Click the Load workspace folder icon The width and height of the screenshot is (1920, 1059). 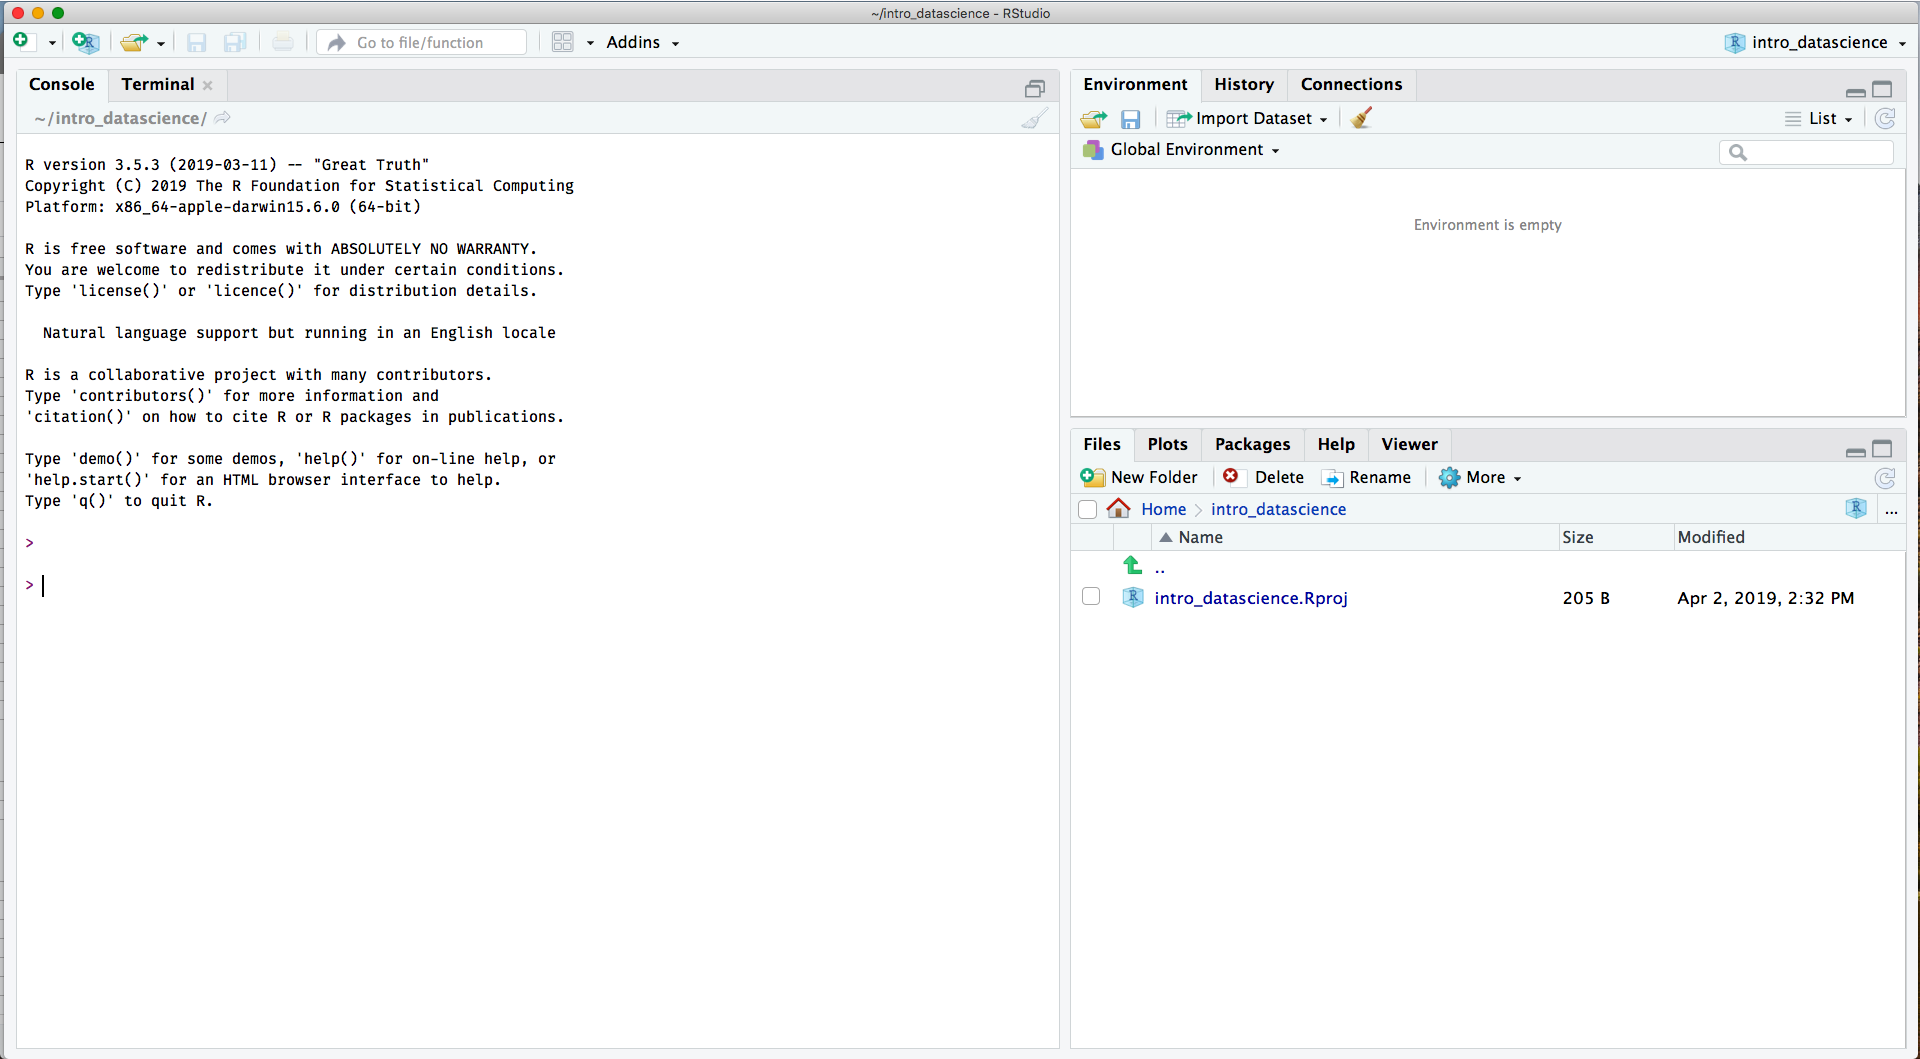pyautogui.click(x=1094, y=119)
